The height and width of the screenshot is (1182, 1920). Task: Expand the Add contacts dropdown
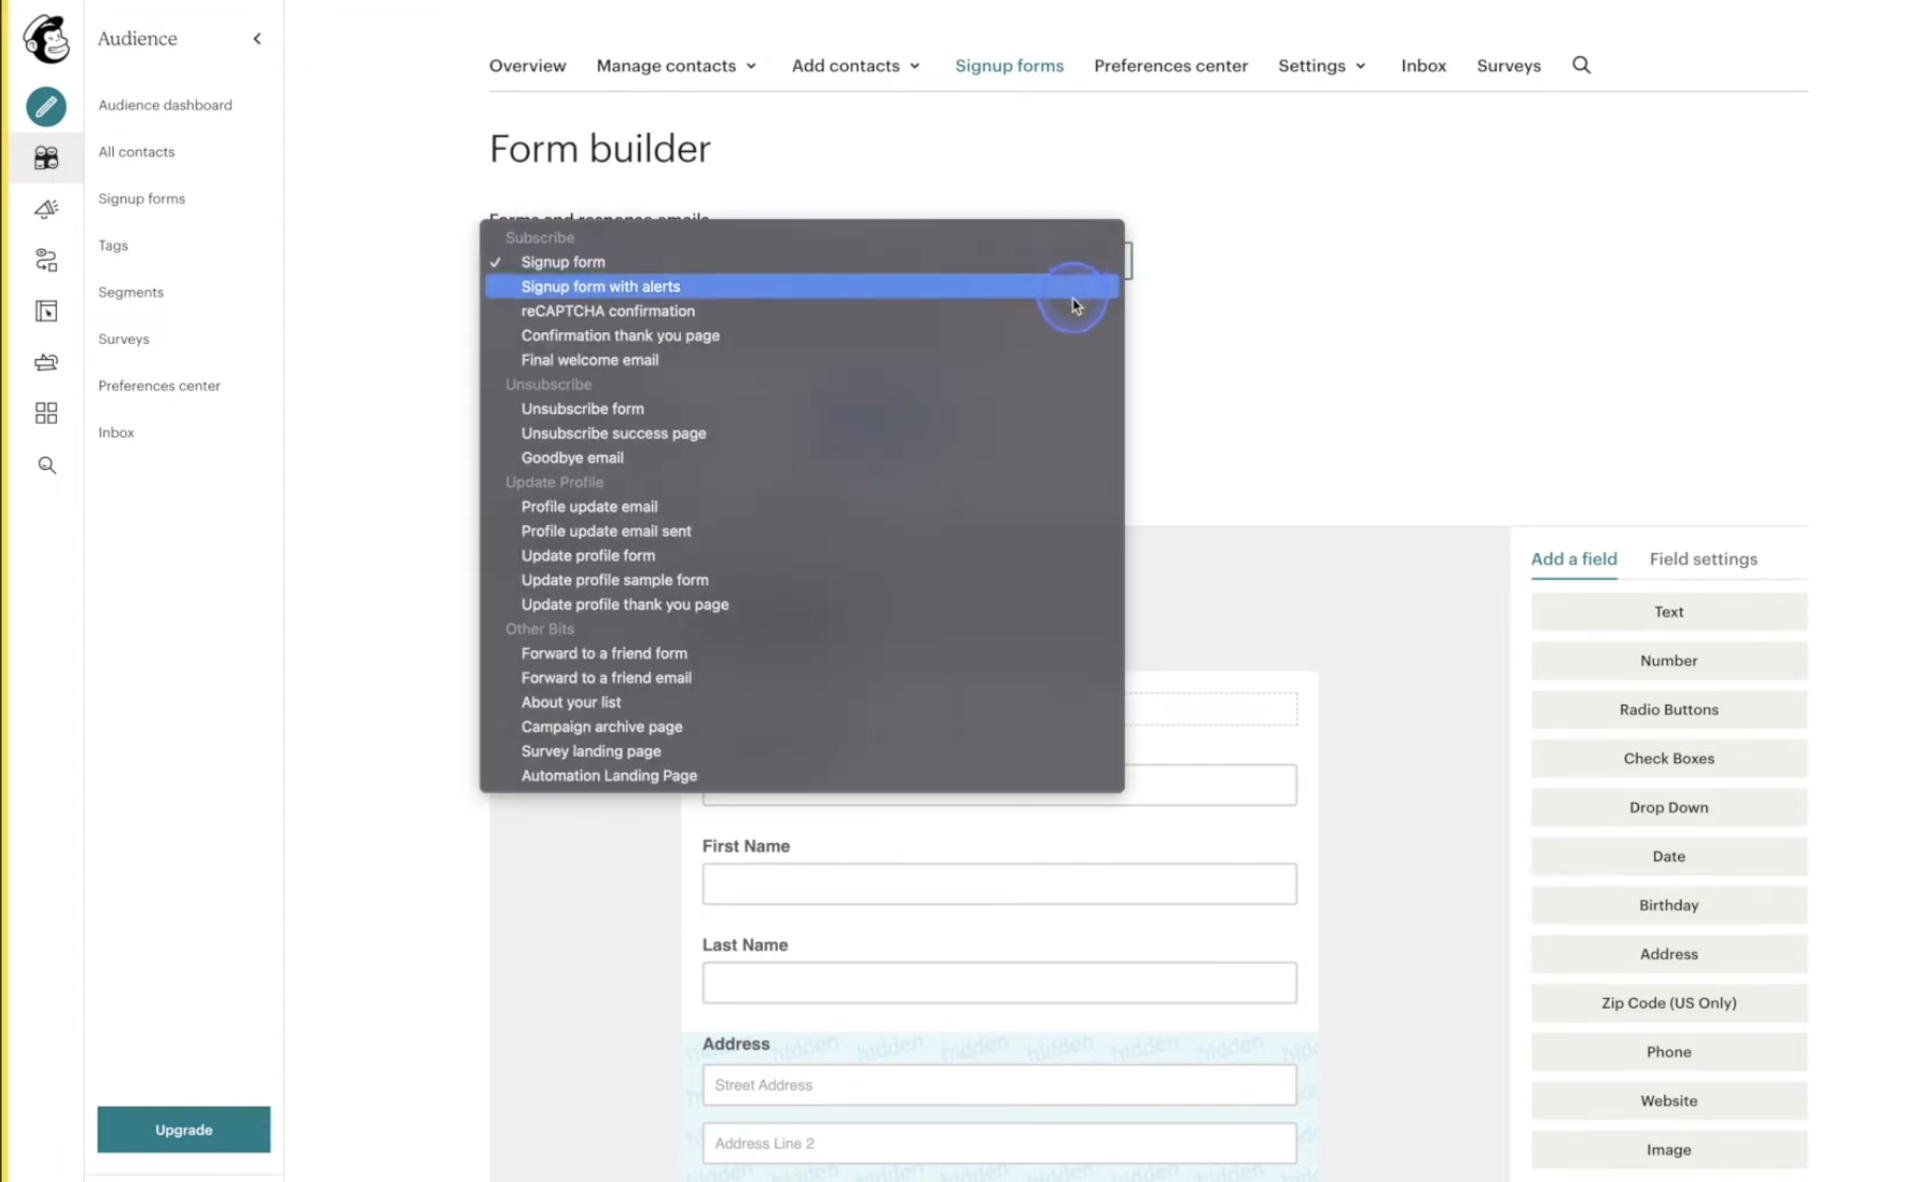[x=855, y=66]
